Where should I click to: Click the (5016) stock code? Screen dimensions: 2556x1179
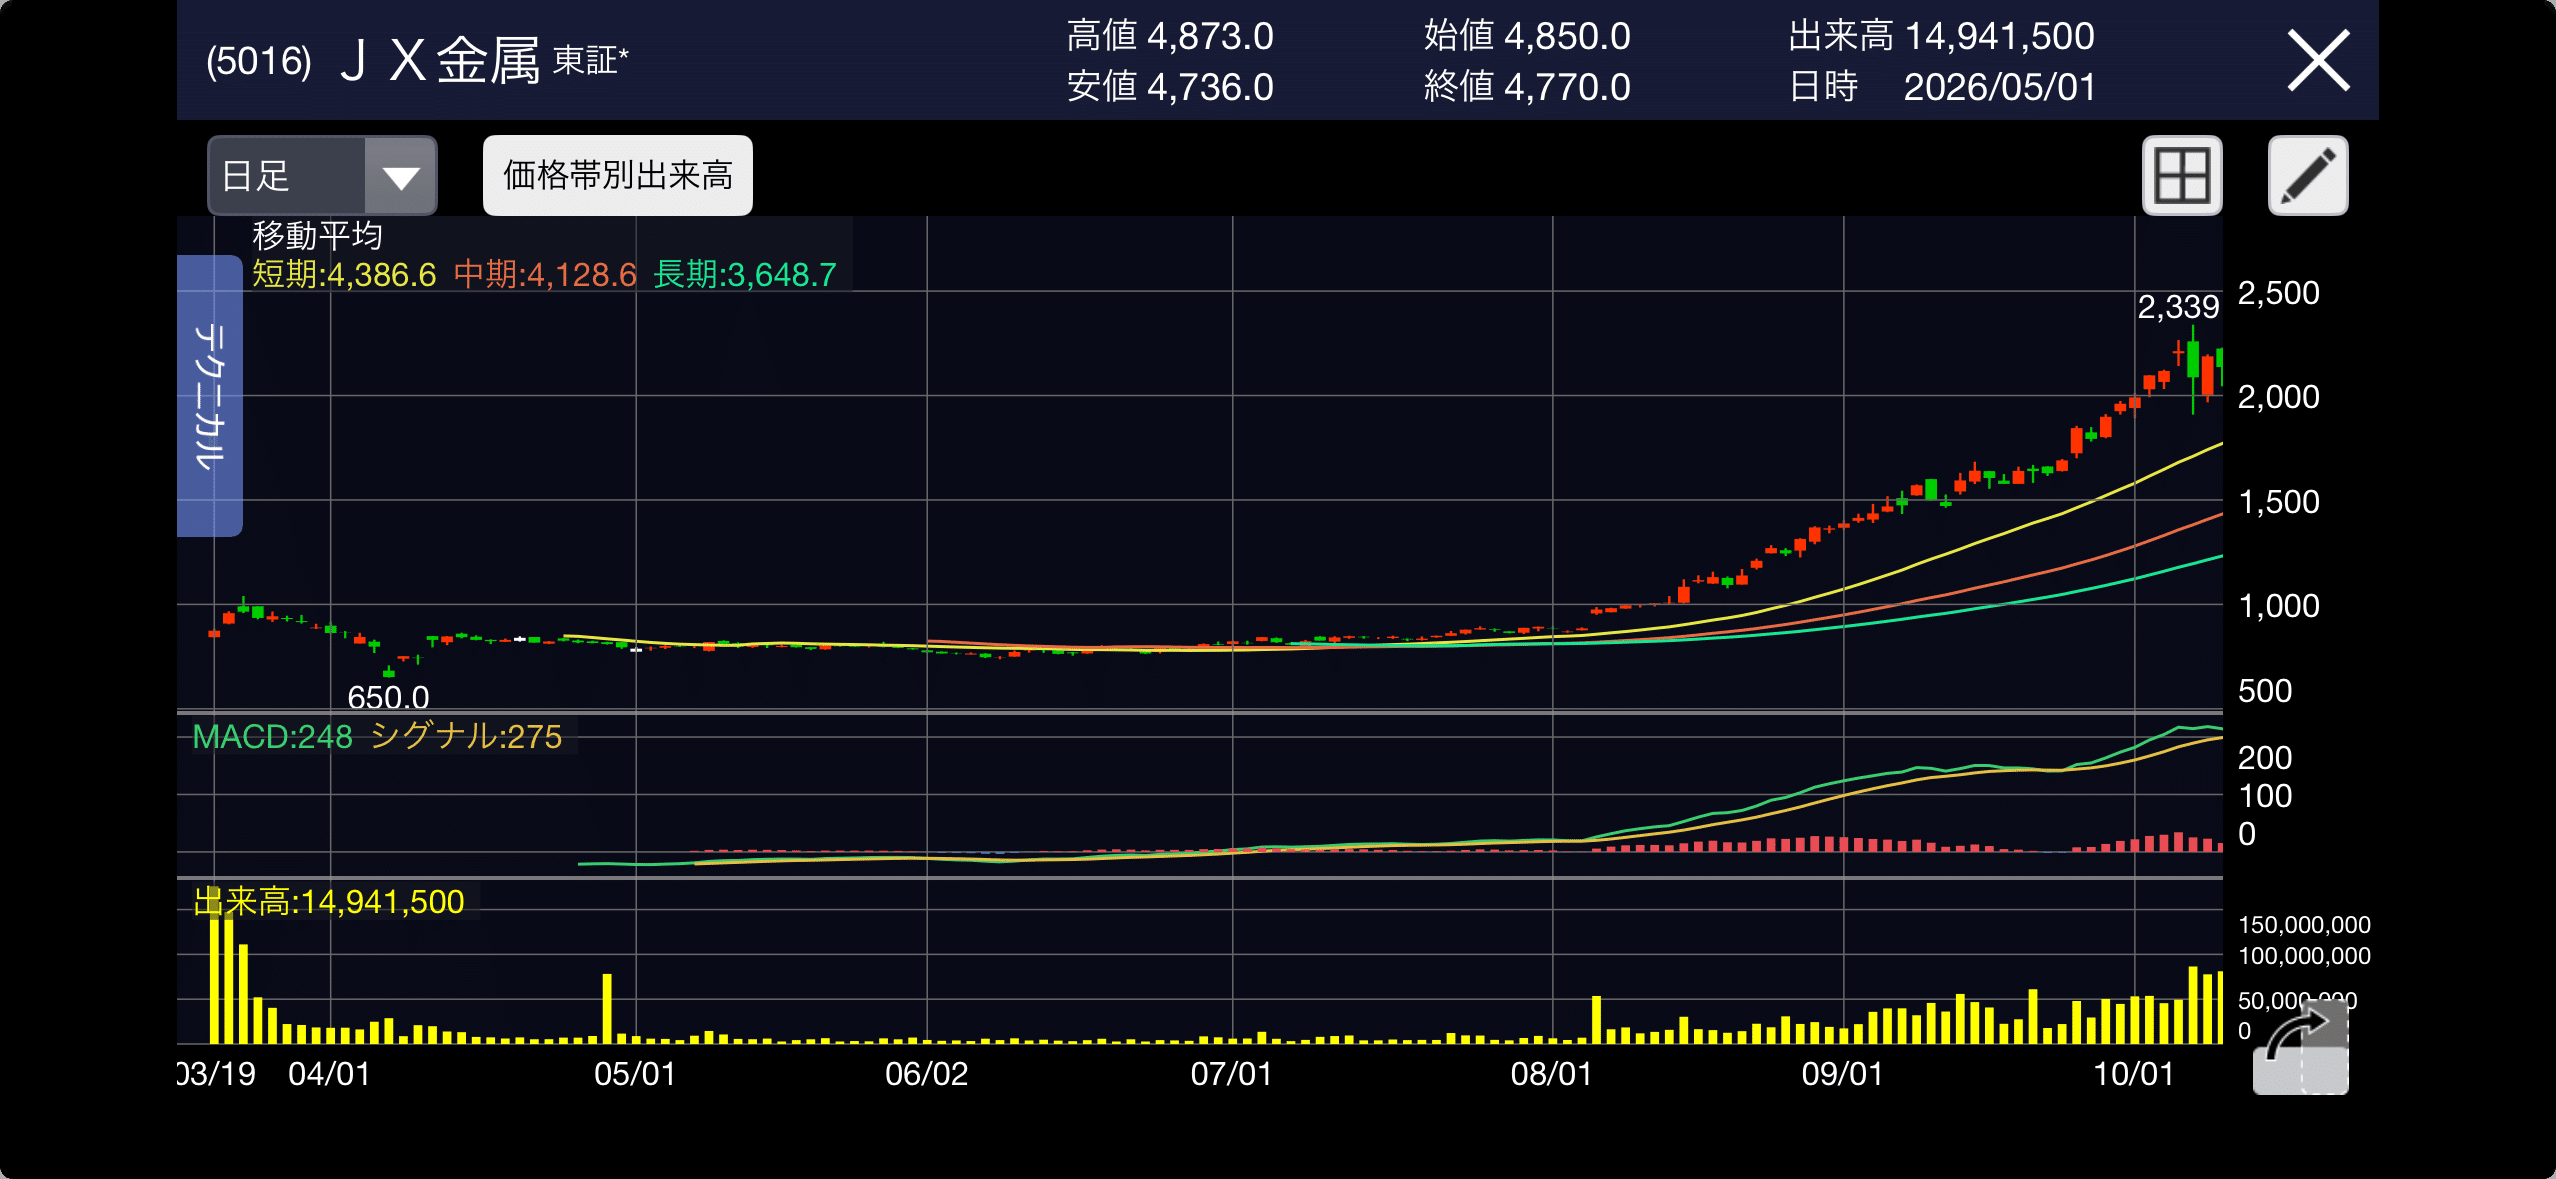(259, 61)
